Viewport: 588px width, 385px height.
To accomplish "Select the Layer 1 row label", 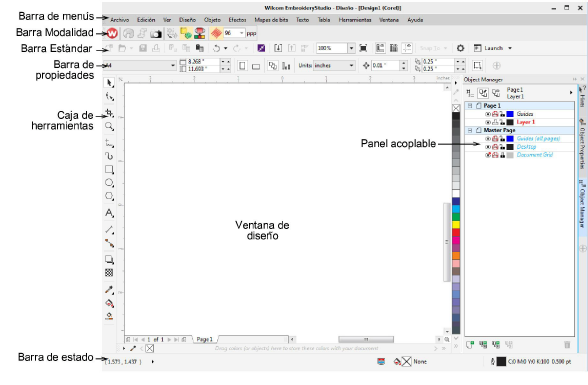I will 525,122.
